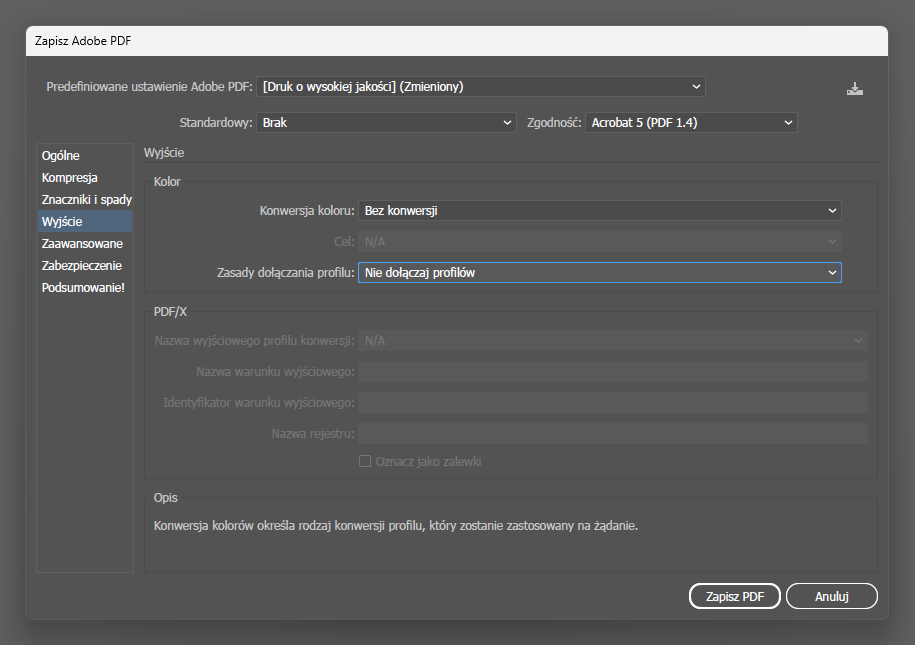Open the Adobe PDF preset dropdown
The width and height of the screenshot is (915, 645).
click(480, 87)
